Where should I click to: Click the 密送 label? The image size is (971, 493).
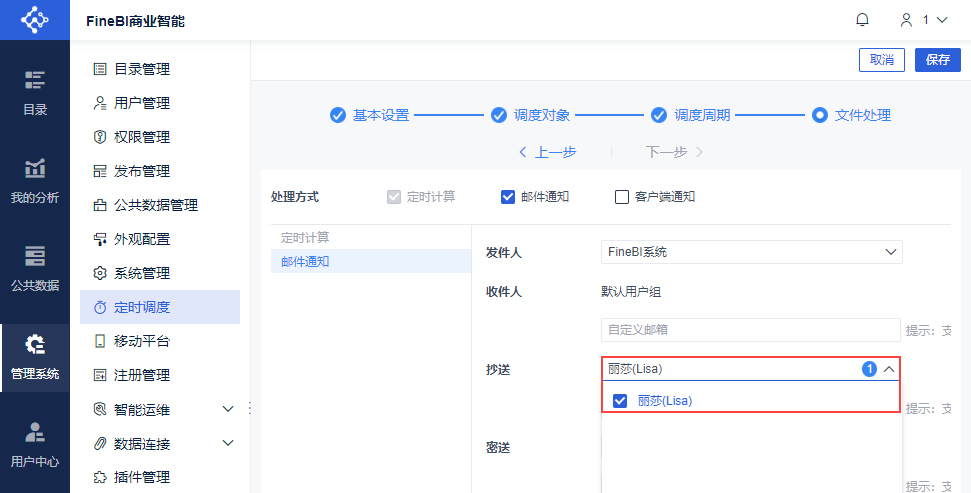(498, 447)
